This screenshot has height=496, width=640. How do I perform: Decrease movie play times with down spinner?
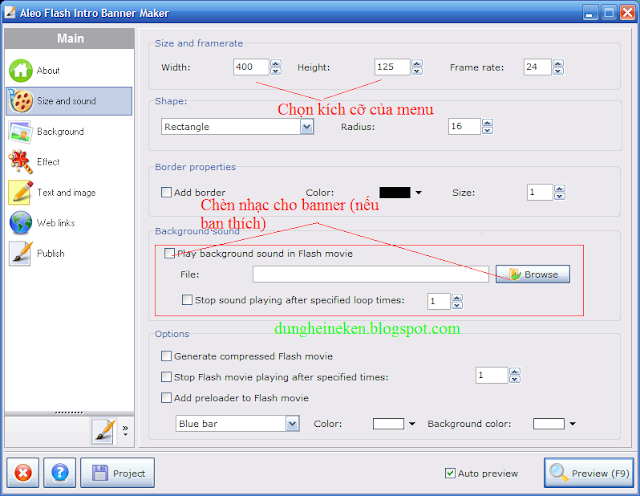(515, 379)
